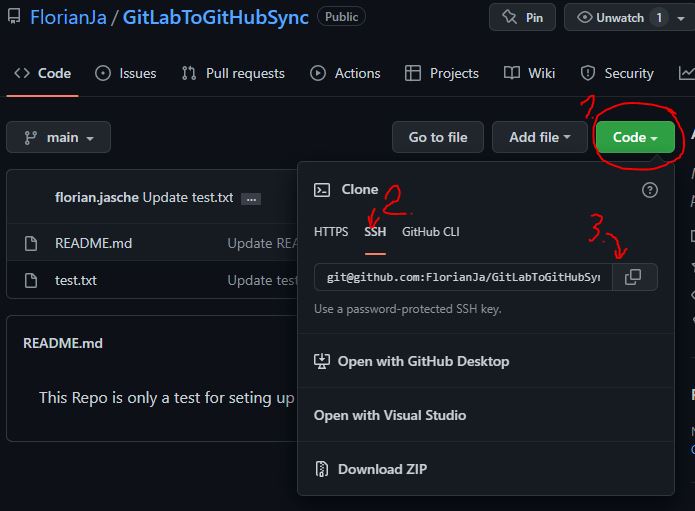The image size is (695, 511).
Task: Select the HTTPS clone tab
Action: pyautogui.click(x=331, y=232)
